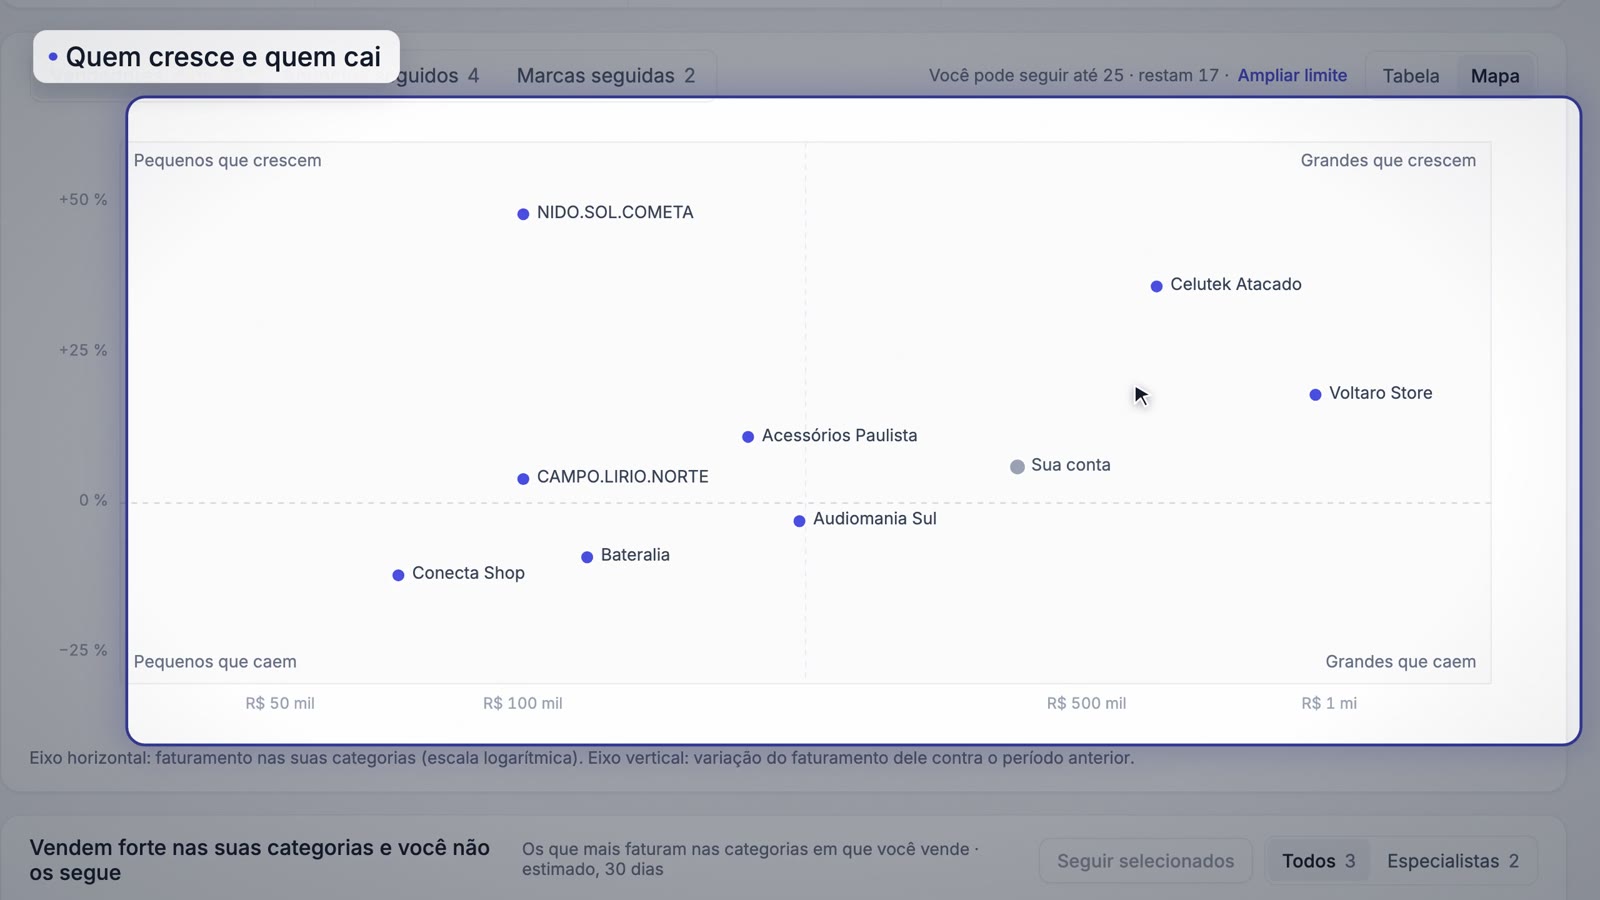Click the Eixo horizontal explanation text

tap(582, 758)
